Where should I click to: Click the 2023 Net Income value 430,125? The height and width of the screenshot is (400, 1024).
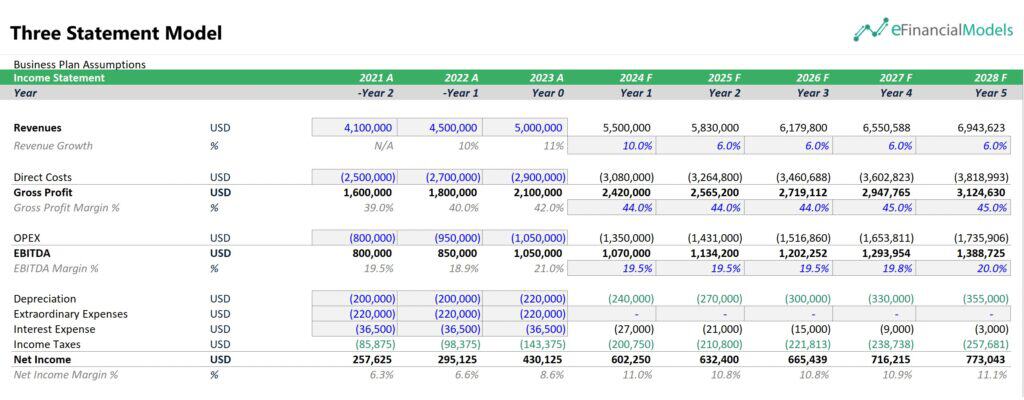542,359
